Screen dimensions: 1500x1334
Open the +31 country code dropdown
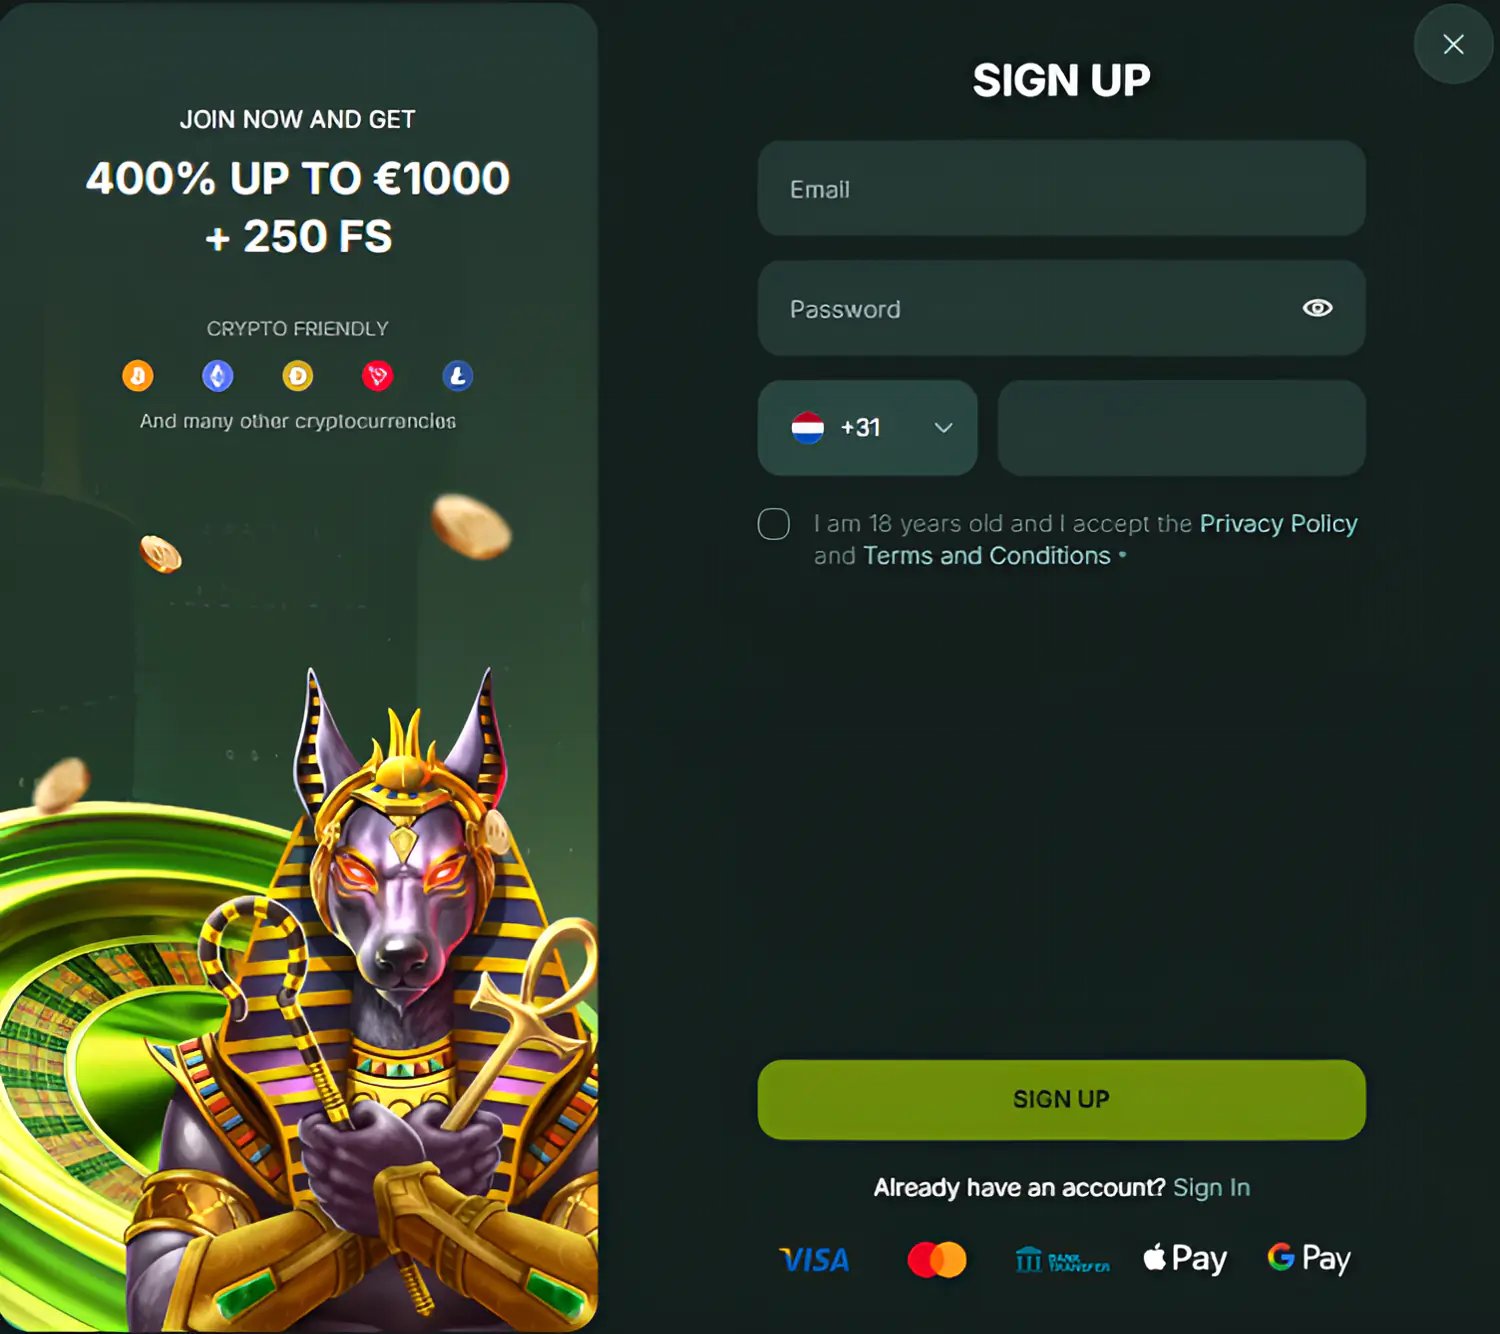[x=867, y=428]
